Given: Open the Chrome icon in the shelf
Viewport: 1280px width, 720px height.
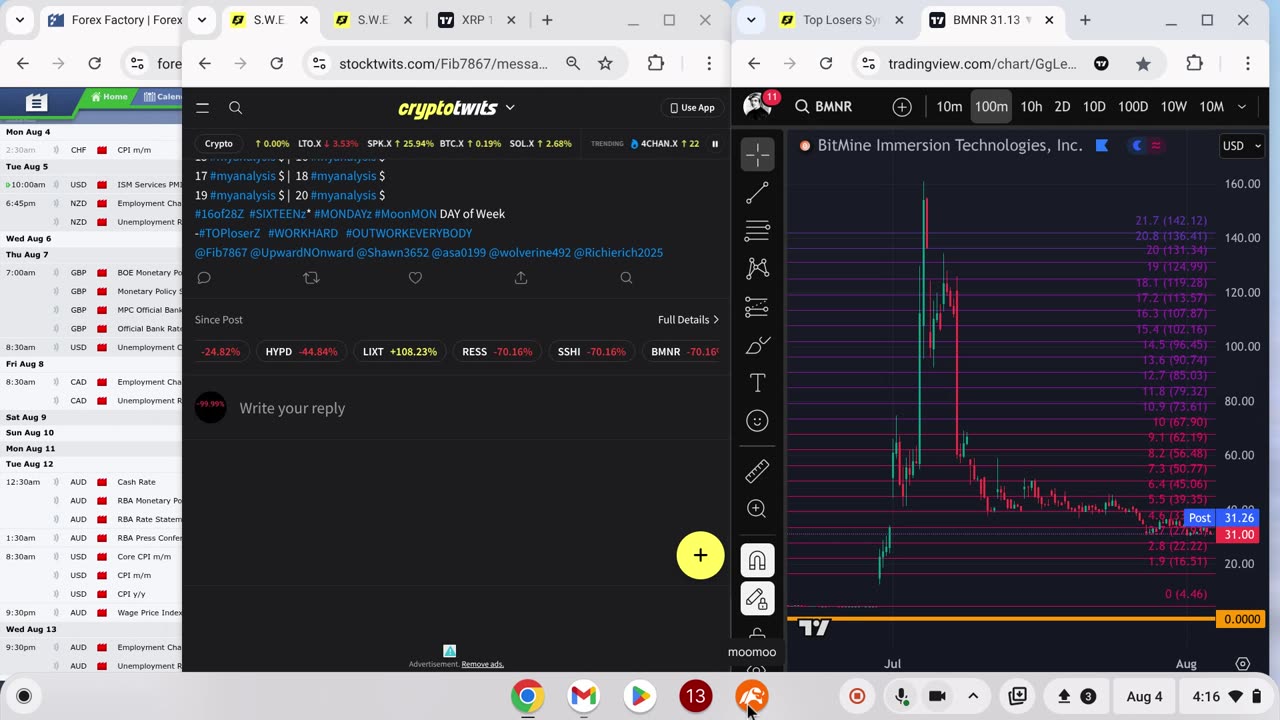Looking at the screenshot, I should (x=528, y=696).
